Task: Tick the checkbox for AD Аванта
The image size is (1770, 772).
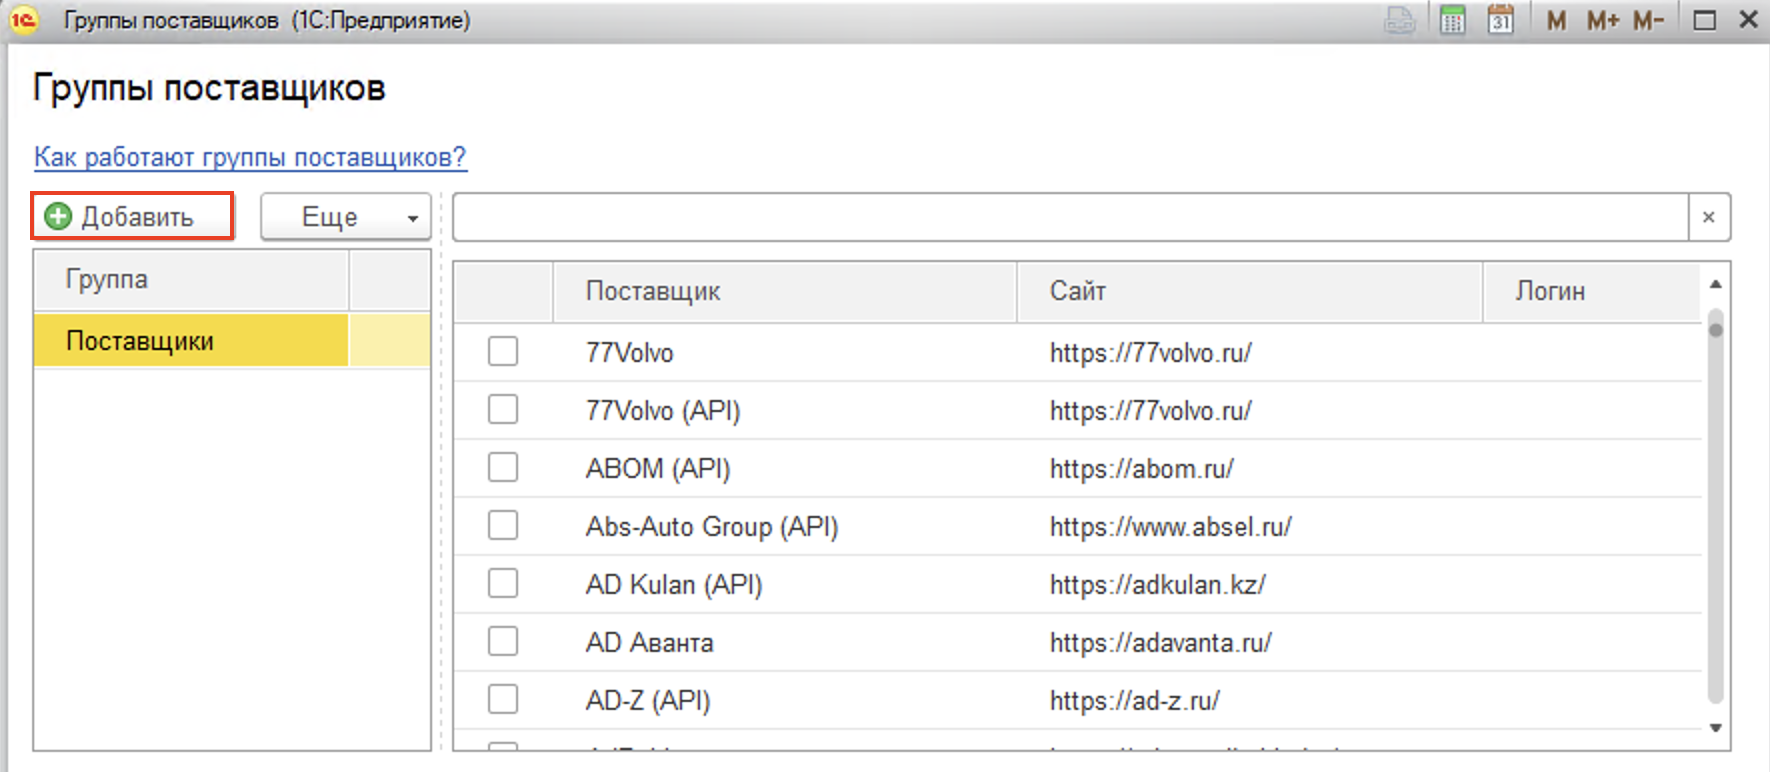Action: click(x=503, y=641)
